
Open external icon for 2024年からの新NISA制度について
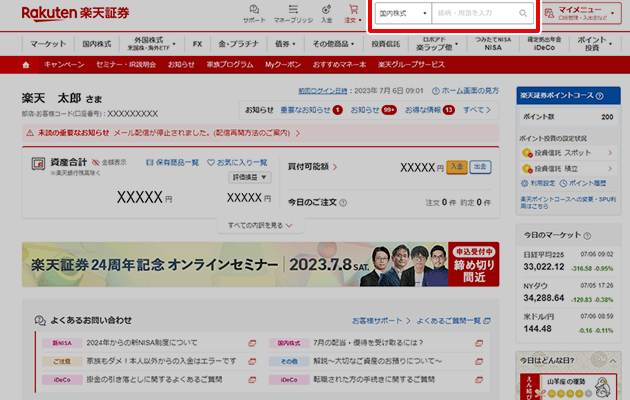(x=252, y=343)
